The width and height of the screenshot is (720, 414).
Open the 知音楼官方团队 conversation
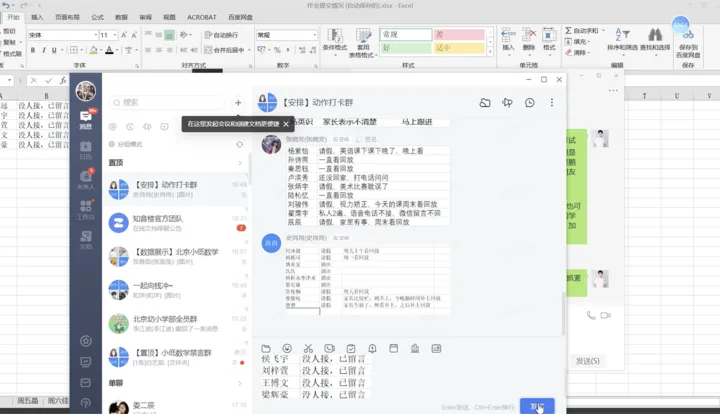click(177, 223)
